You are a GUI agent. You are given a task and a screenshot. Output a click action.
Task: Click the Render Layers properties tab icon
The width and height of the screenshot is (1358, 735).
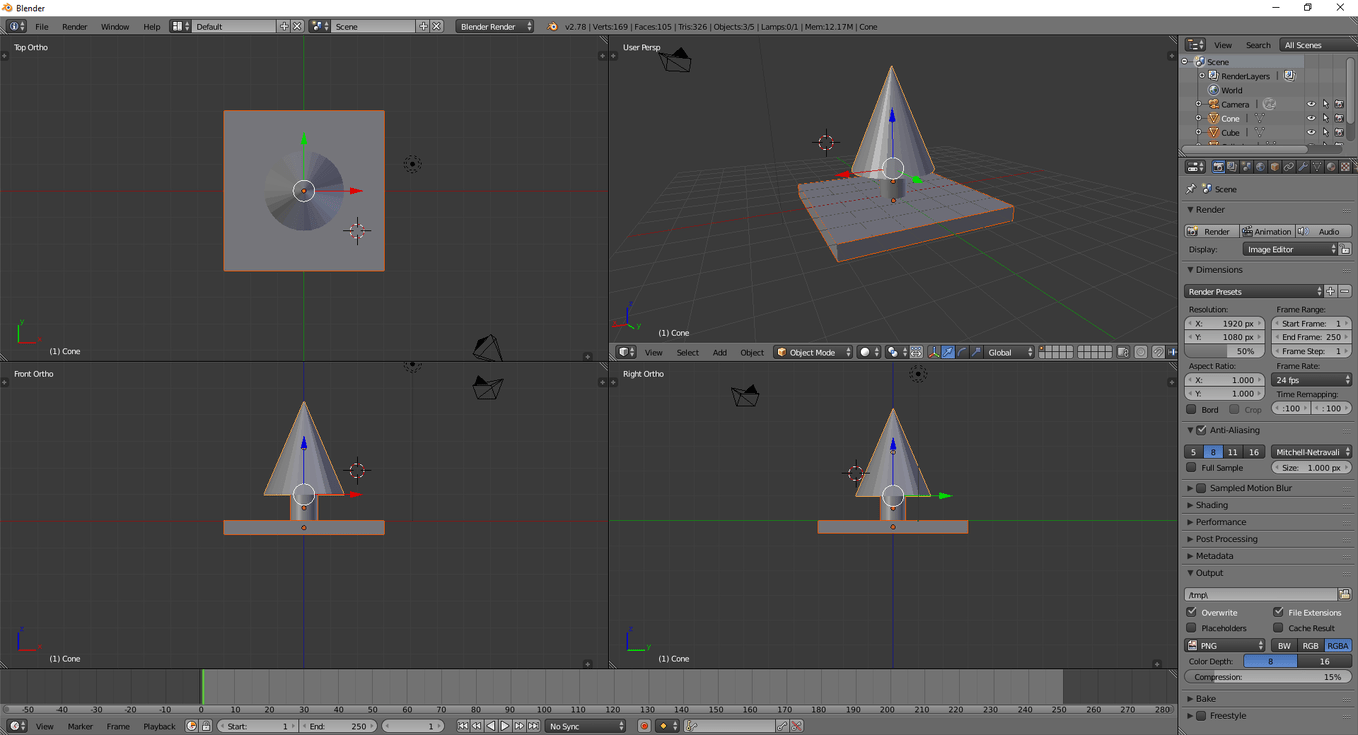pos(1232,167)
